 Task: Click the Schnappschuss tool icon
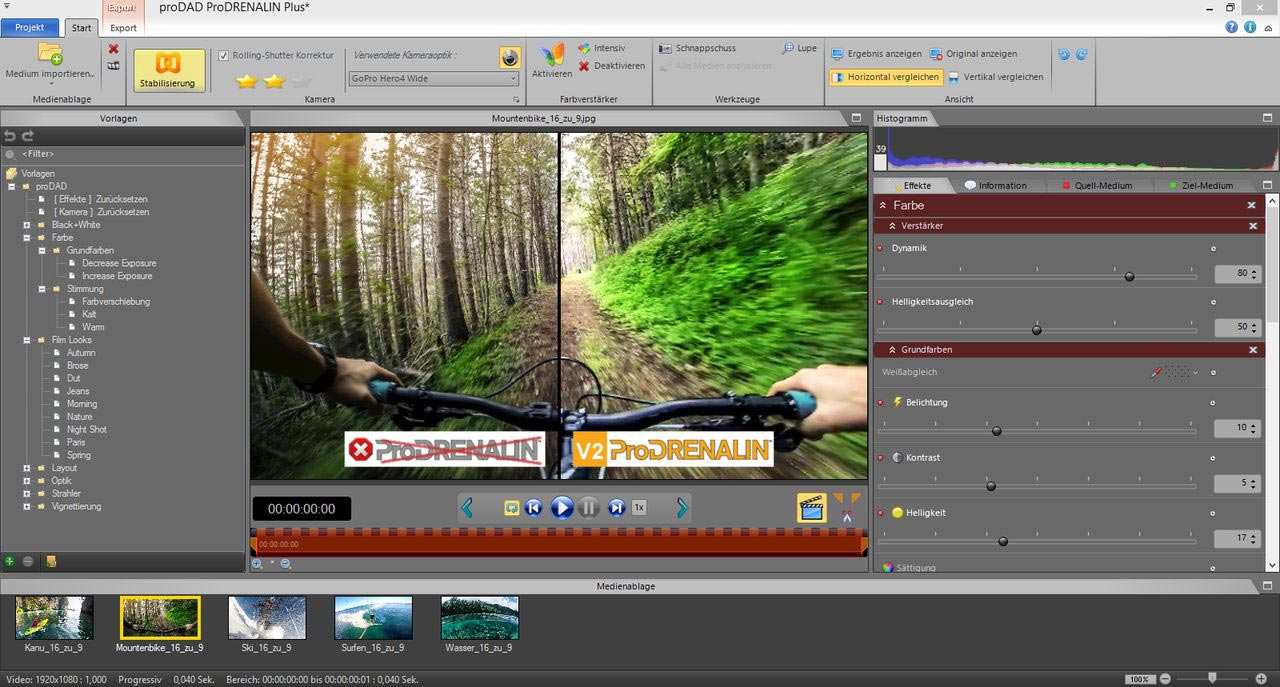pyautogui.click(x=663, y=47)
